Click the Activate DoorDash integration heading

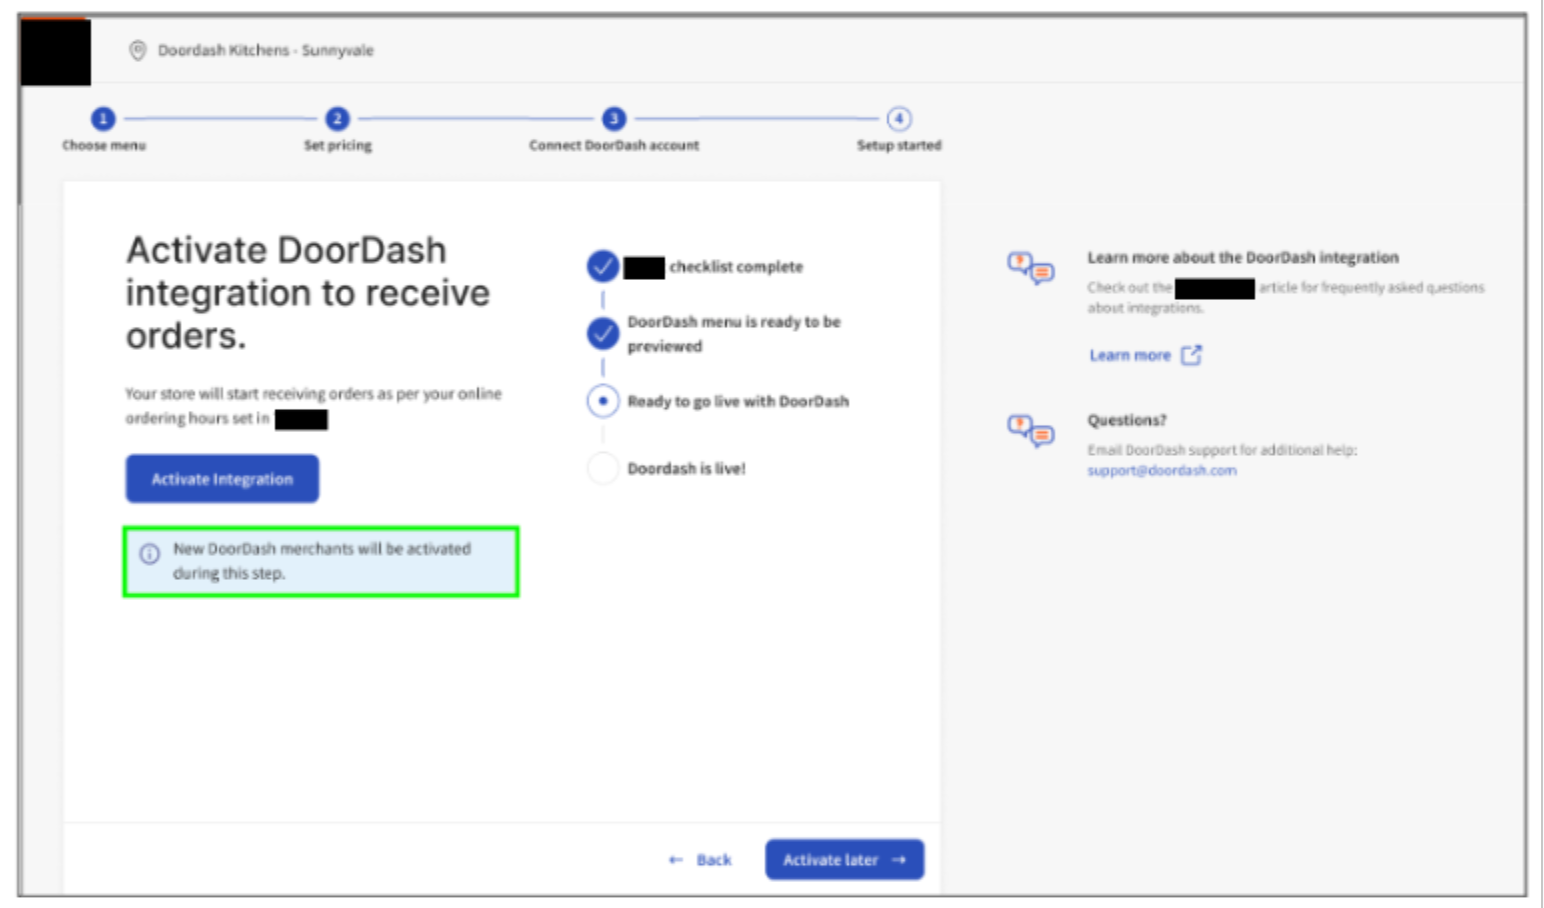tap(308, 293)
